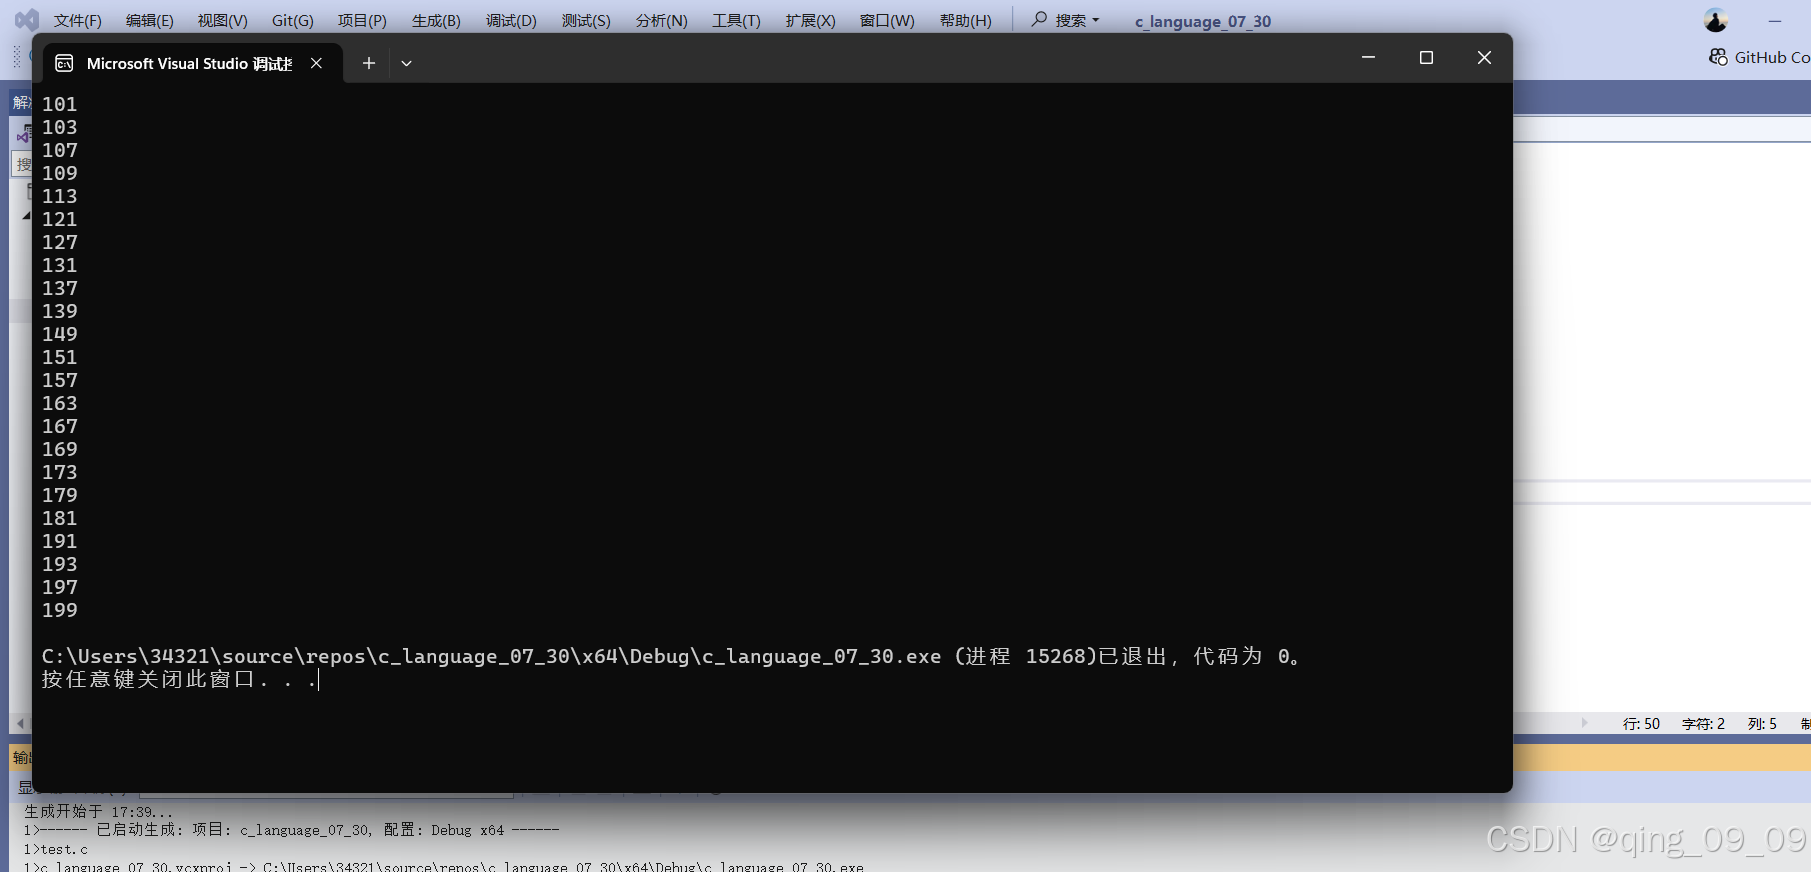Click the terminal icon on the console tab

pos(64,63)
